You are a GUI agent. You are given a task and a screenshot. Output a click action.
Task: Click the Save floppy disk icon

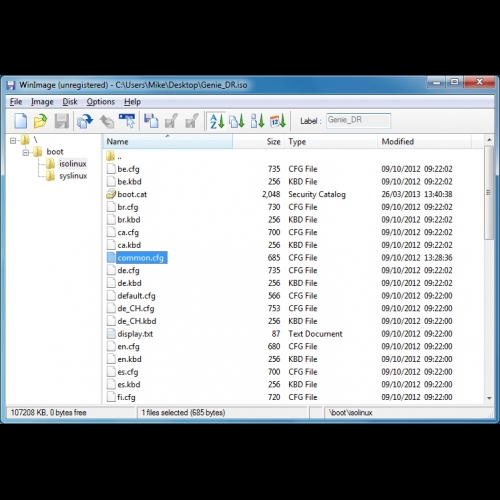click(62, 121)
